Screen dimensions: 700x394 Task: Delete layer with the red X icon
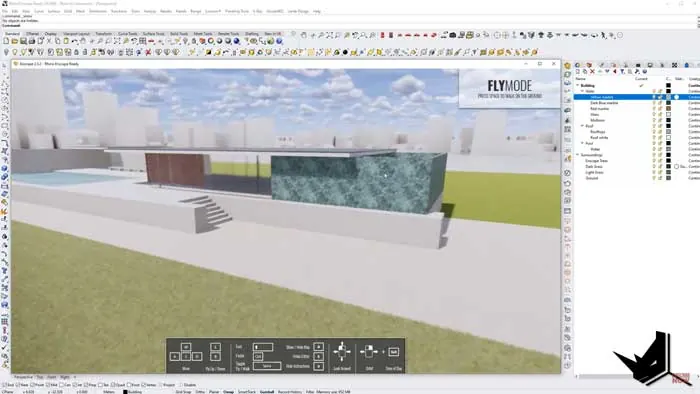click(592, 71)
